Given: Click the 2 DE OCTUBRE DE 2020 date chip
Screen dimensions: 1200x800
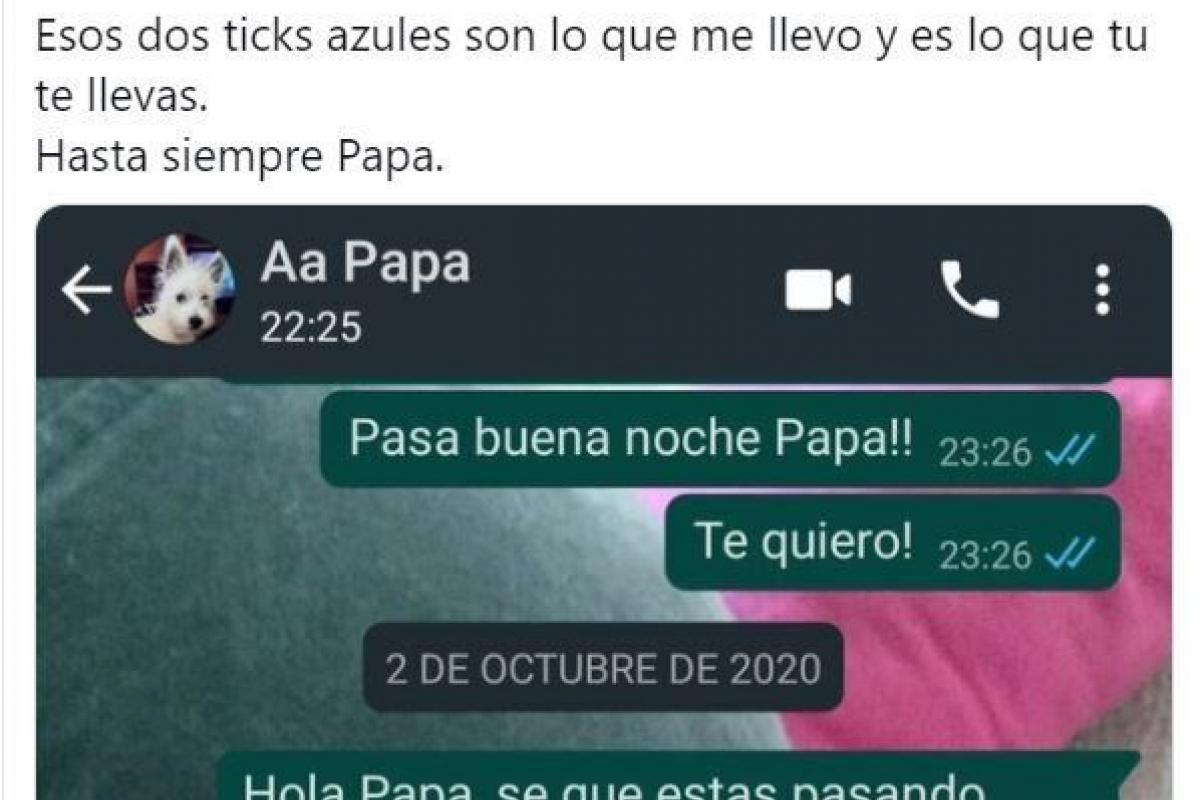Looking at the screenshot, I should pyautogui.click(x=603, y=668).
